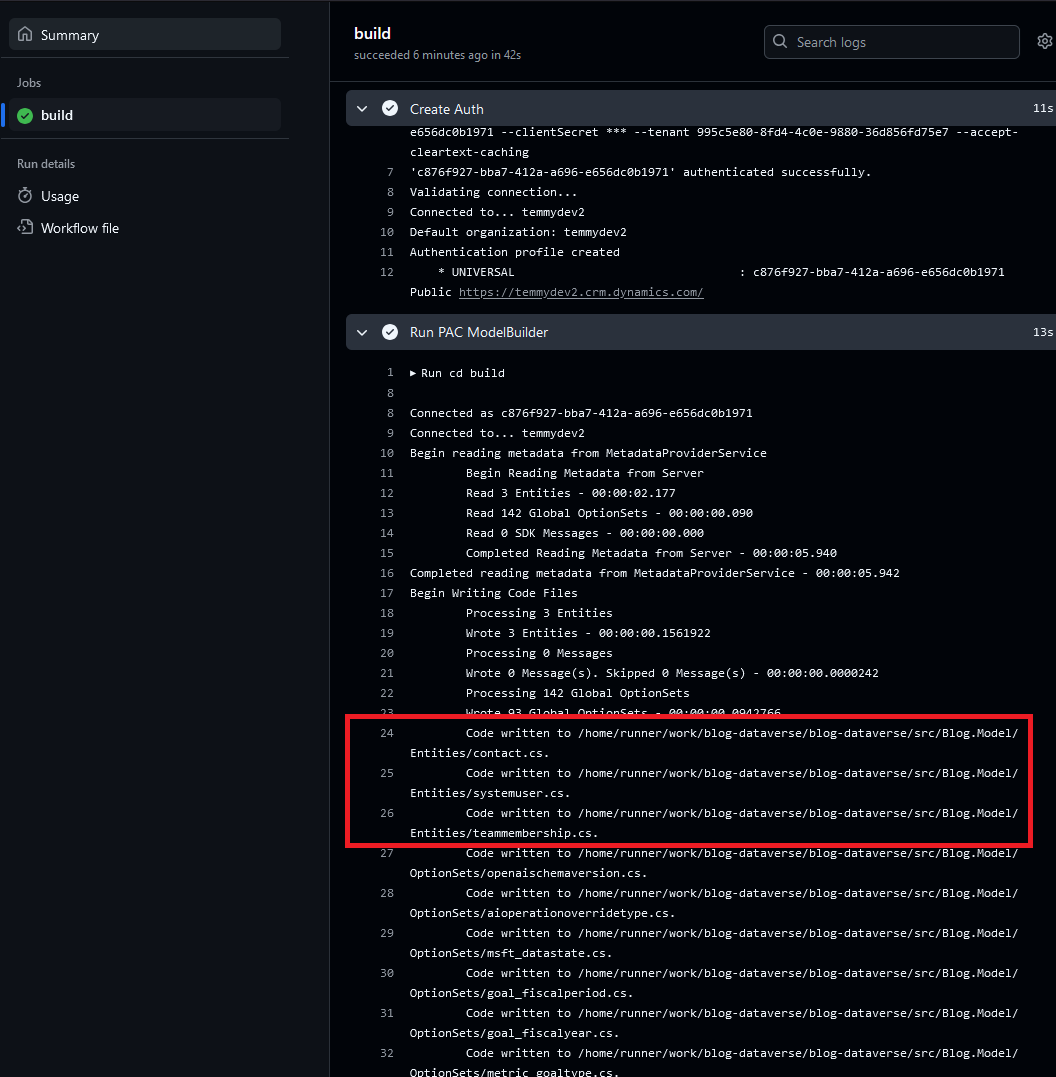Click 'Completed Reading Metadata from Server' line

pyautogui.click(x=651, y=553)
